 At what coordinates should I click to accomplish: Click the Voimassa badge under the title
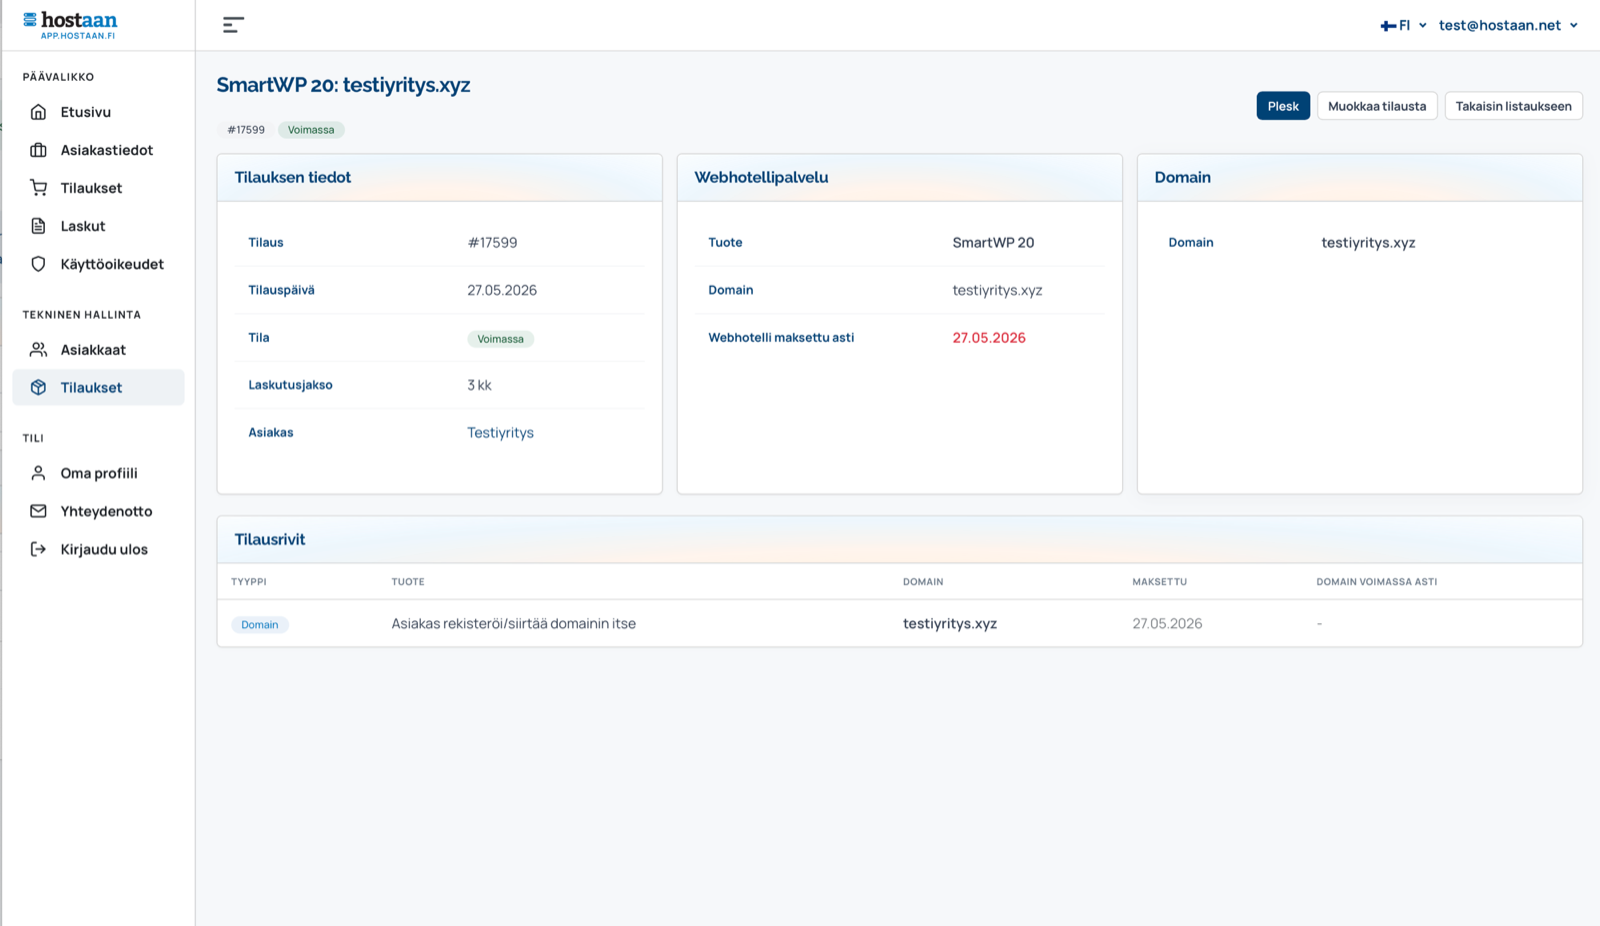tap(311, 130)
